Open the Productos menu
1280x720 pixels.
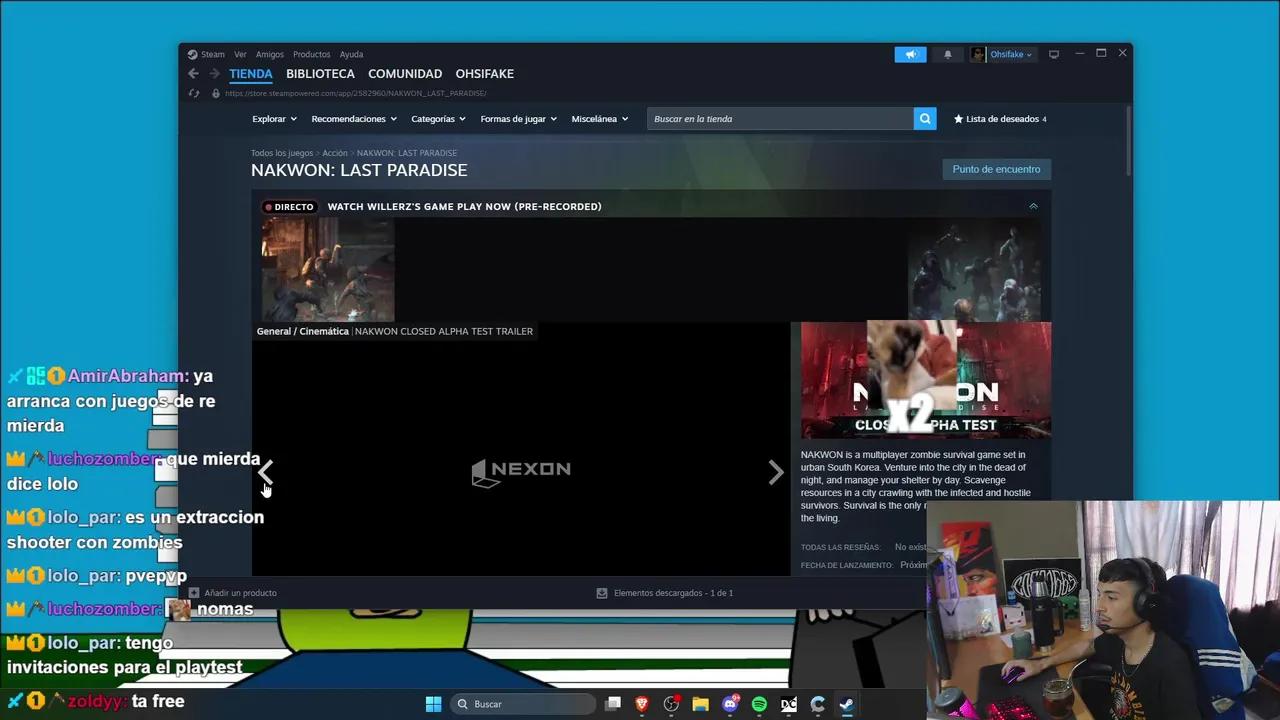tap(311, 54)
